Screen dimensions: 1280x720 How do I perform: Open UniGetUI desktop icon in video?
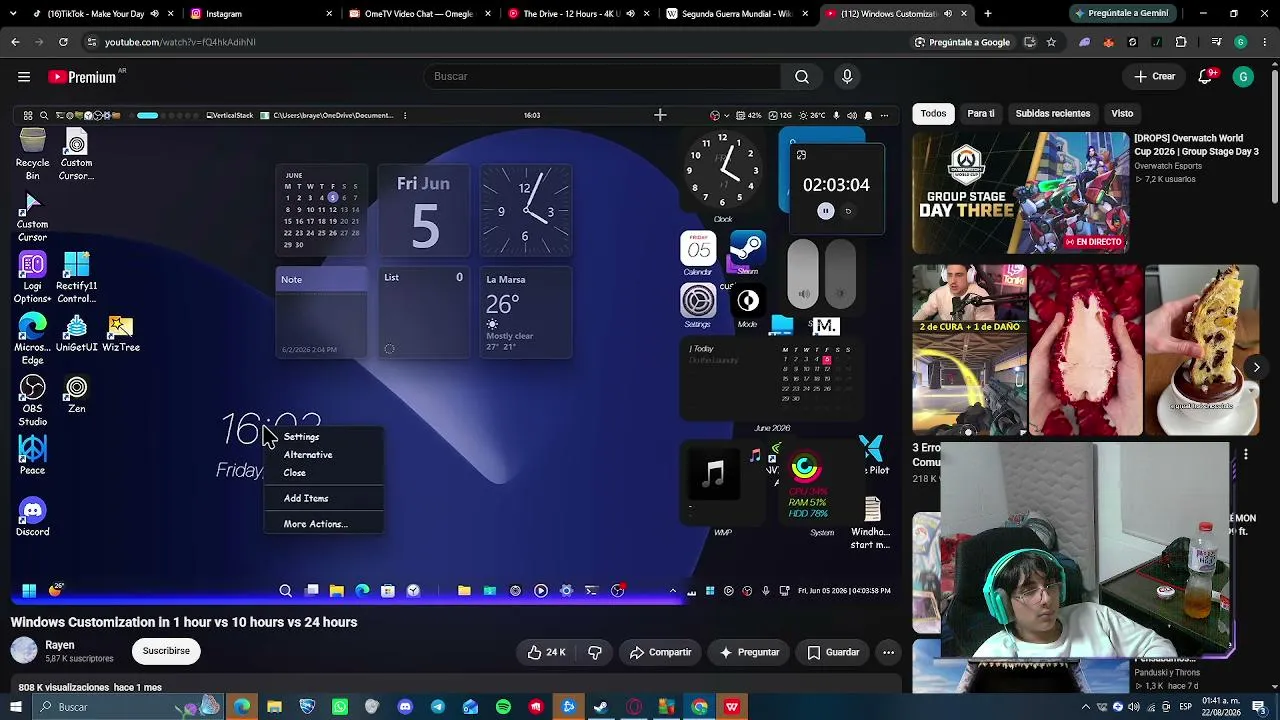click(x=77, y=334)
